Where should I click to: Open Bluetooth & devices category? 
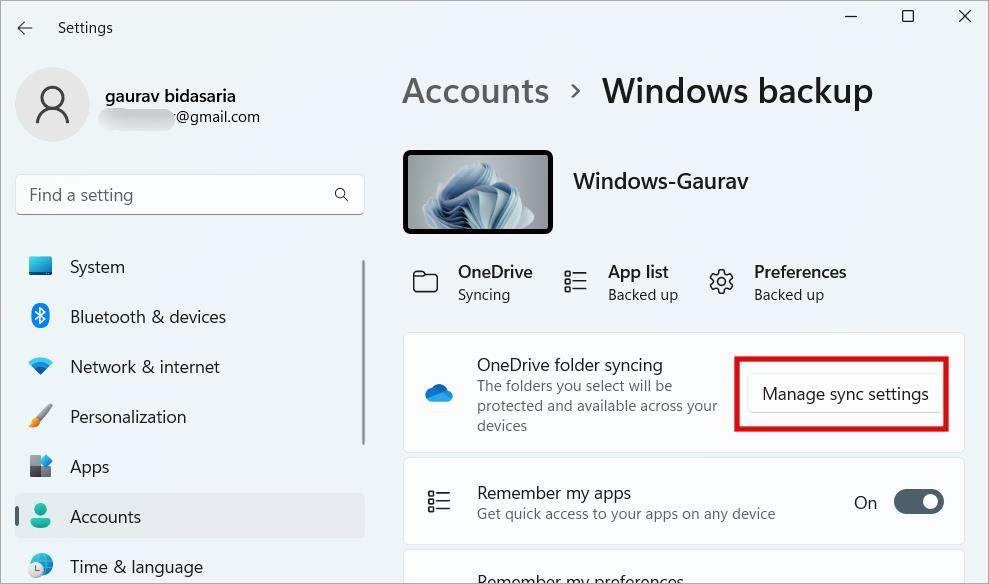[189, 317]
